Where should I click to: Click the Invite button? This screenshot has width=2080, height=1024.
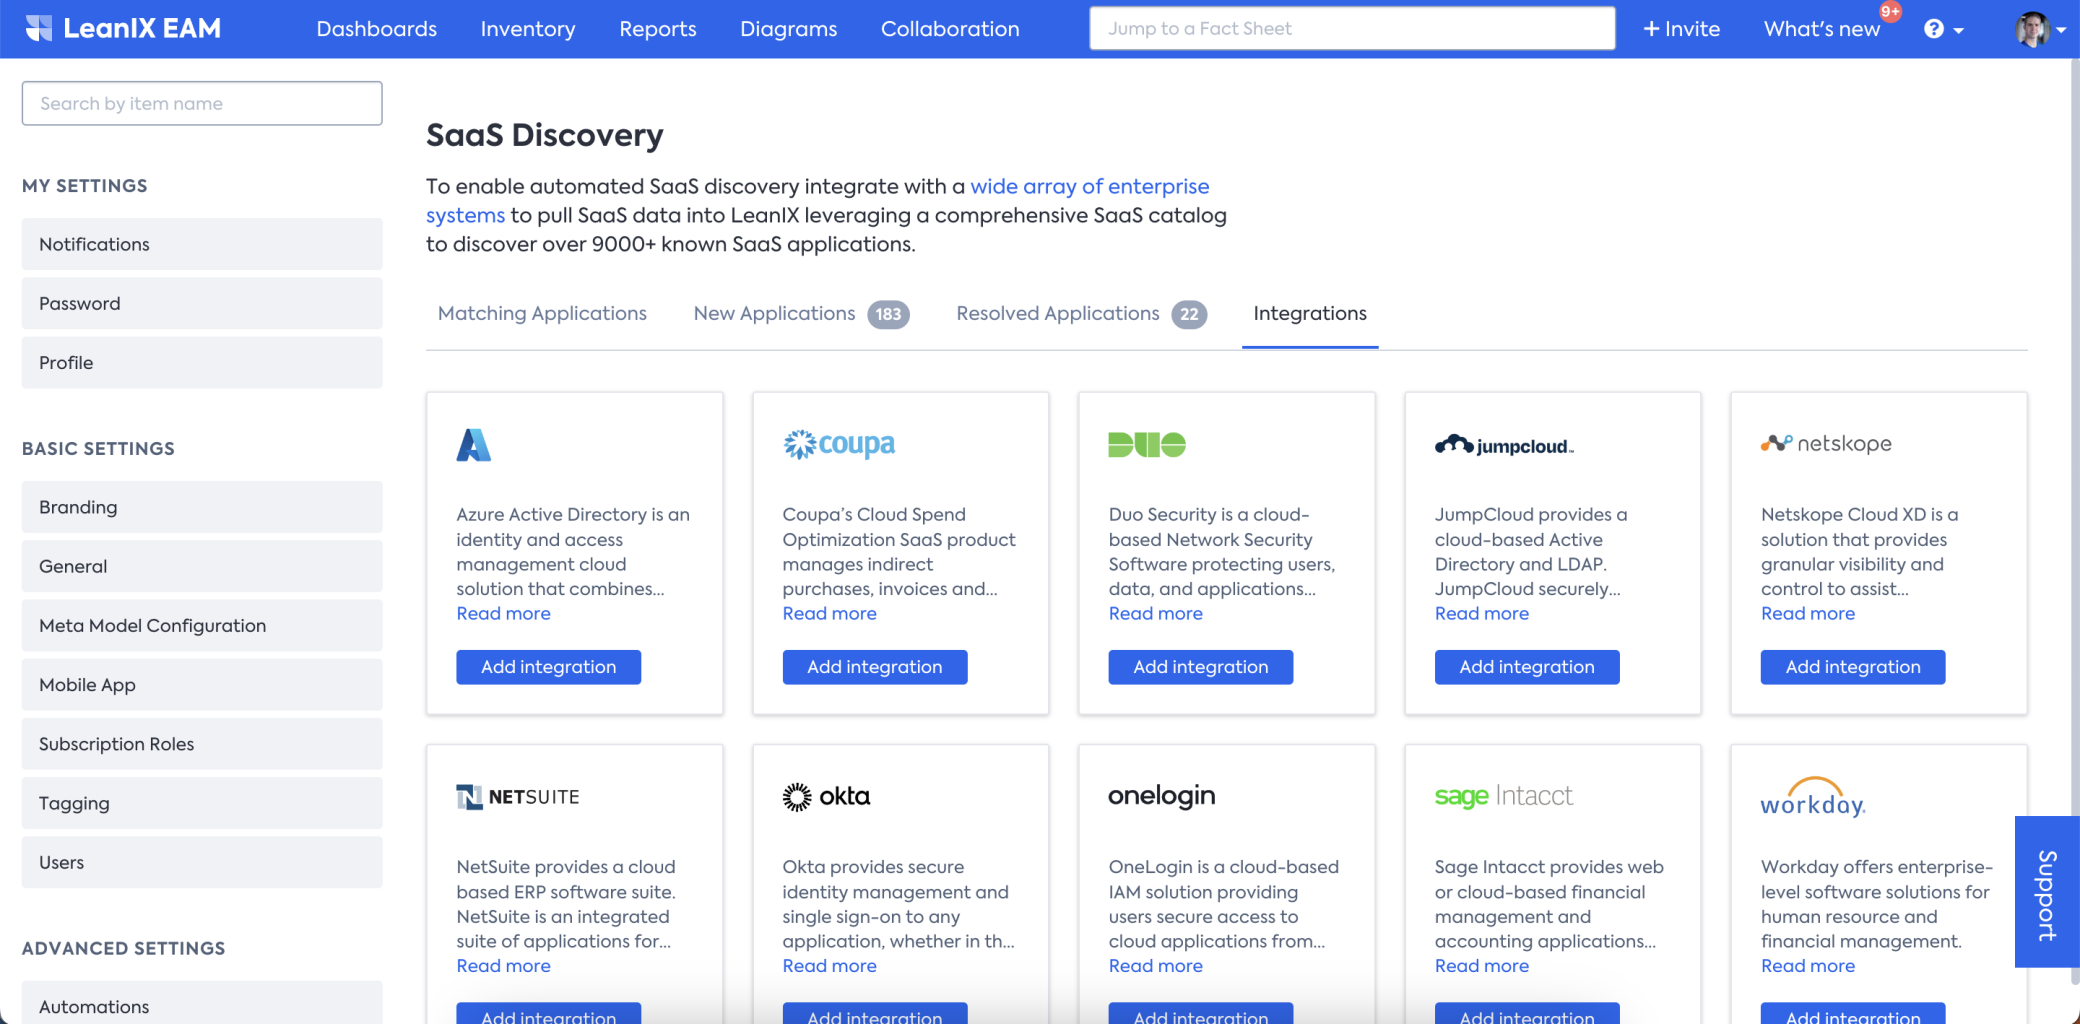point(1682,29)
